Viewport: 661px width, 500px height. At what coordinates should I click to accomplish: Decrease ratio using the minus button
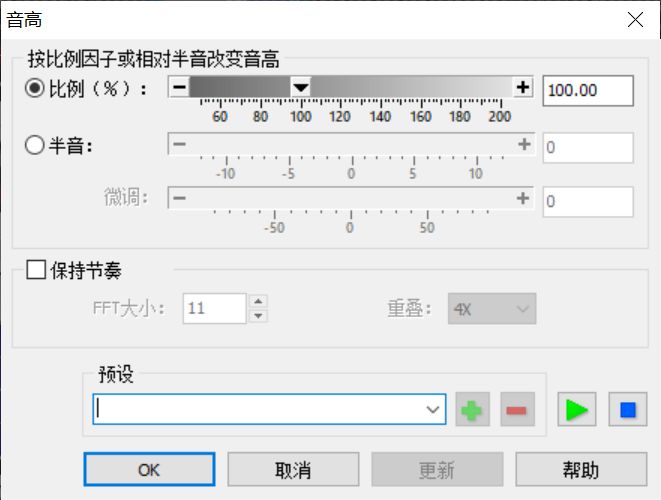[x=179, y=87]
